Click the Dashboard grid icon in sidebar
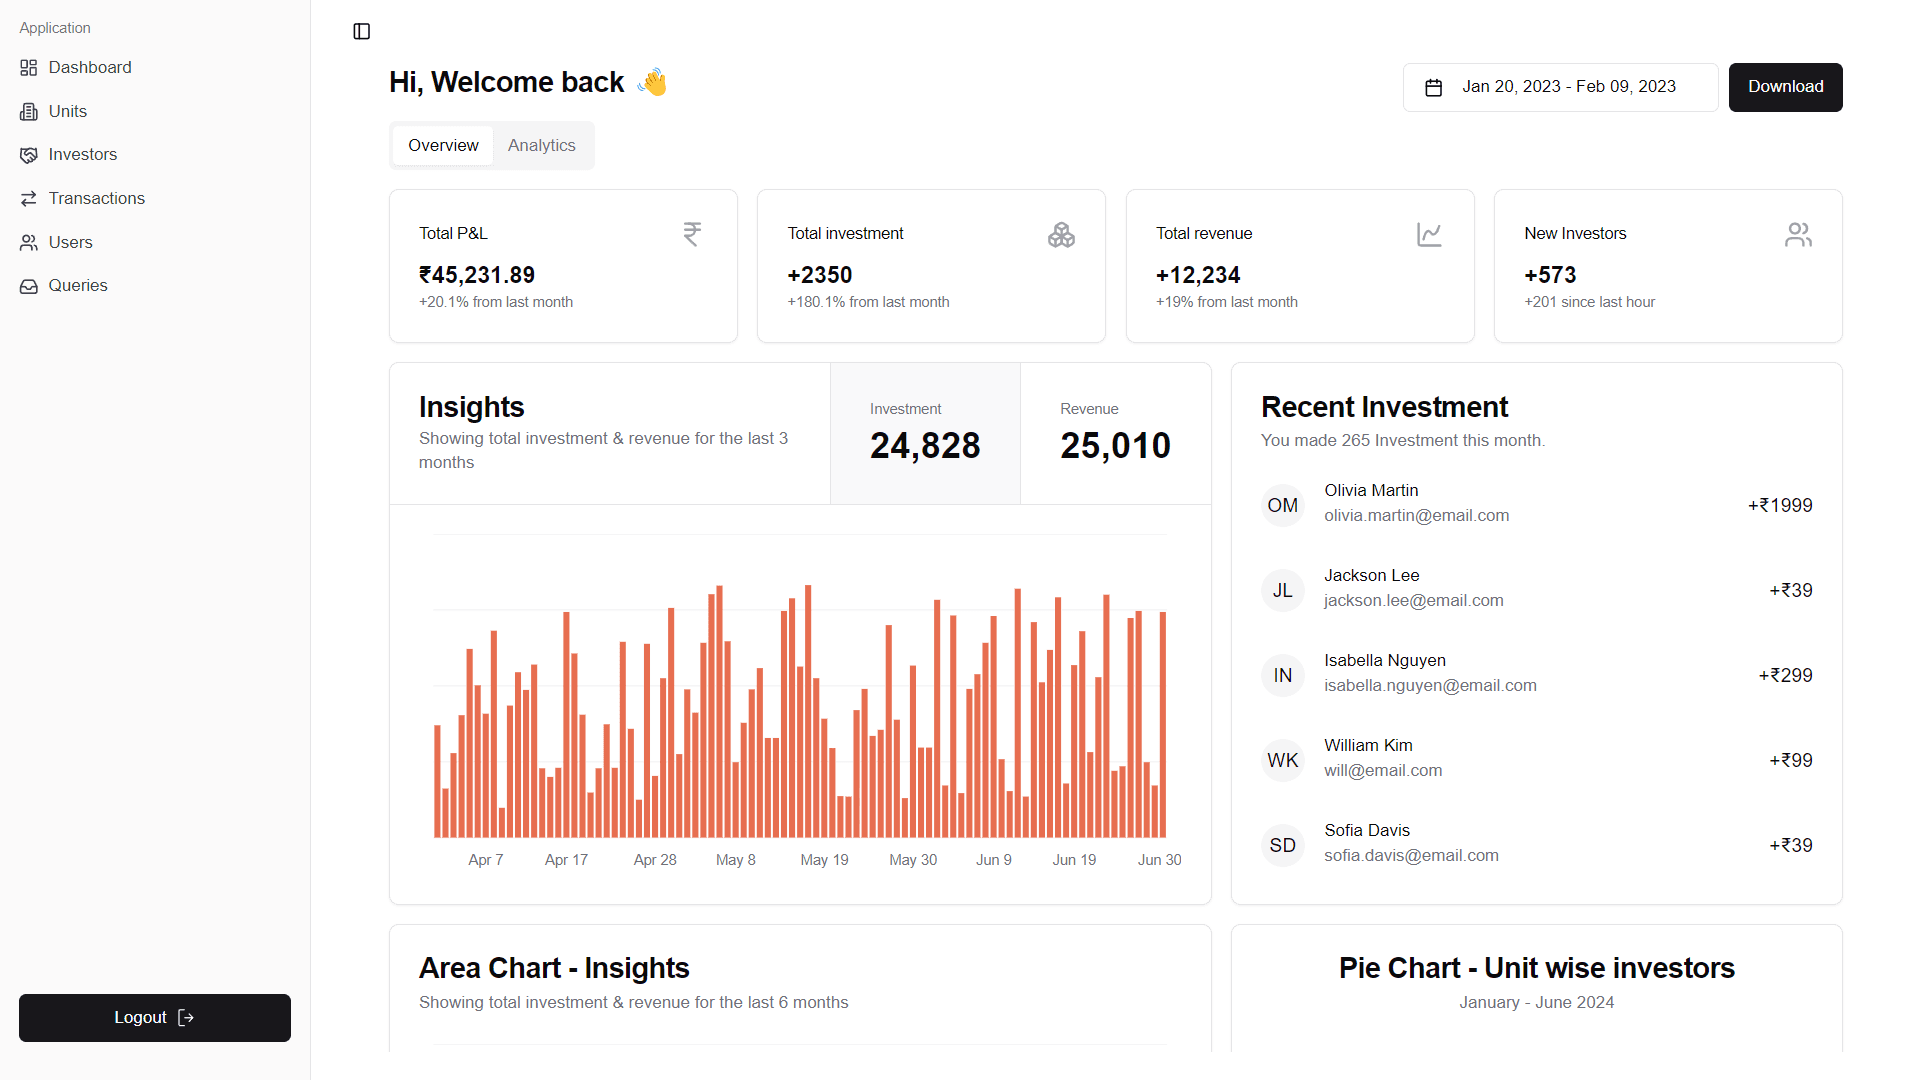Image resolution: width=1919 pixels, height=1080 pixels. [29, 68]
